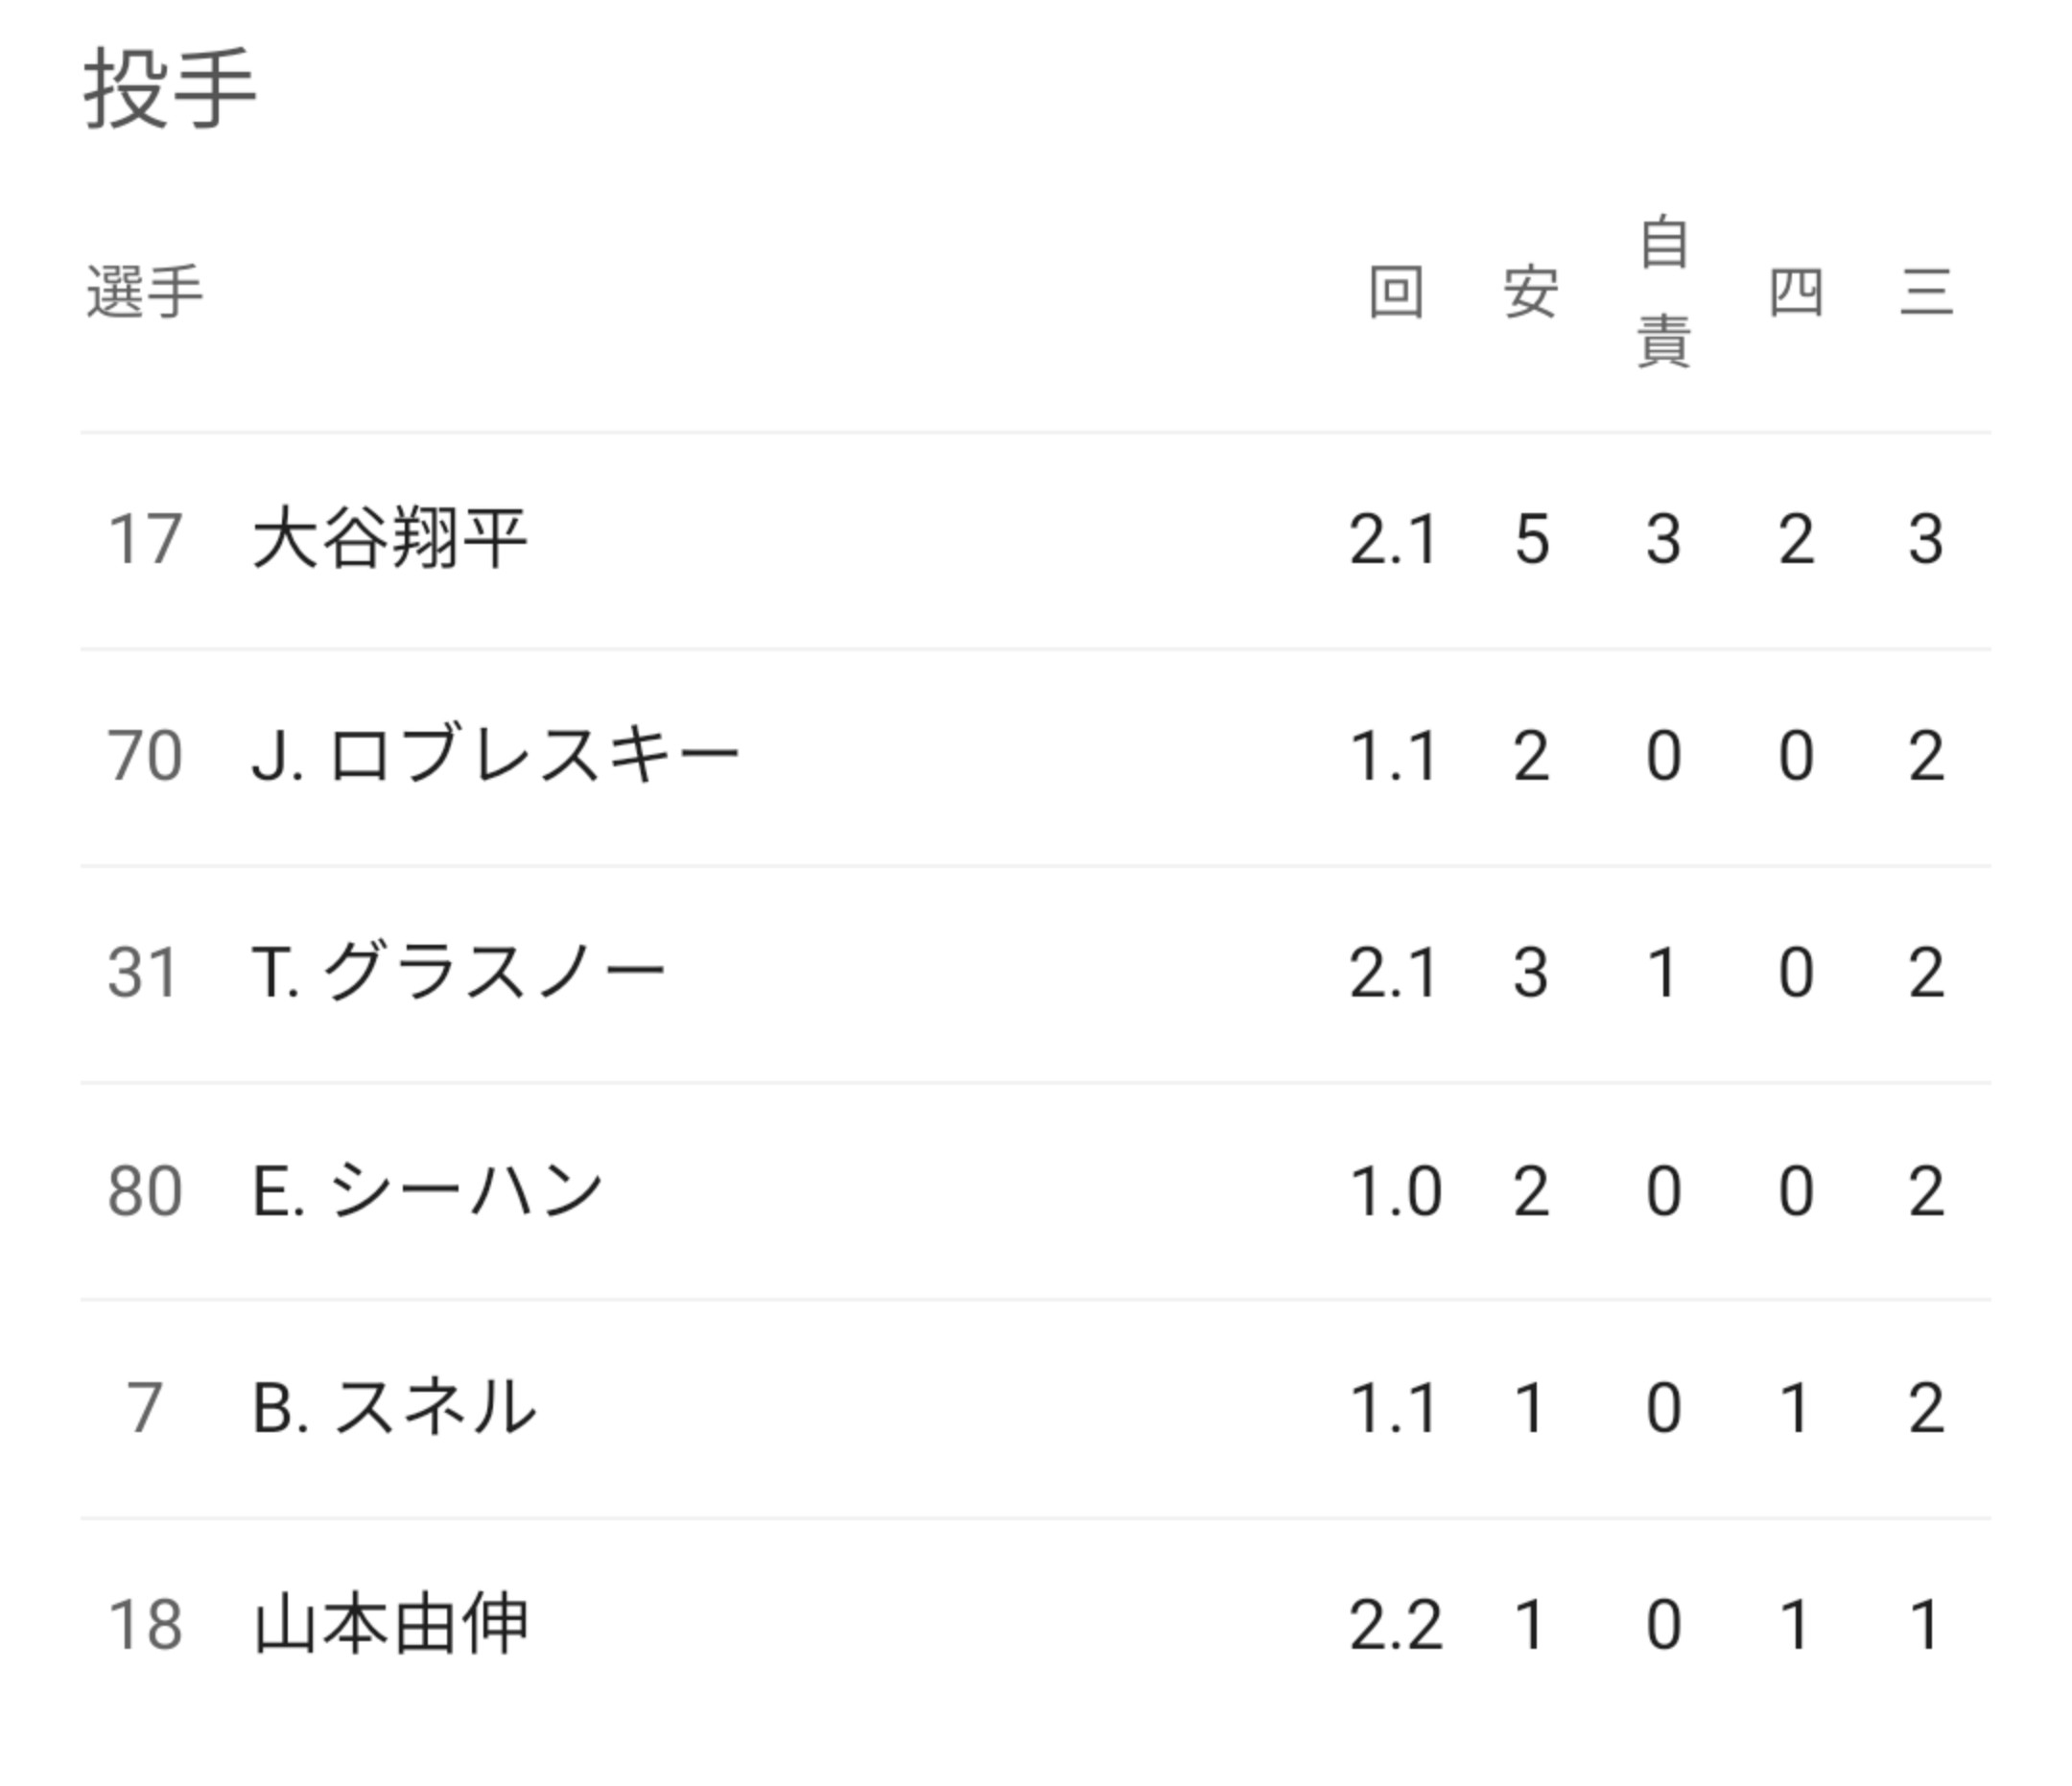Click the 投手 section heading

[x=170, y=90]
